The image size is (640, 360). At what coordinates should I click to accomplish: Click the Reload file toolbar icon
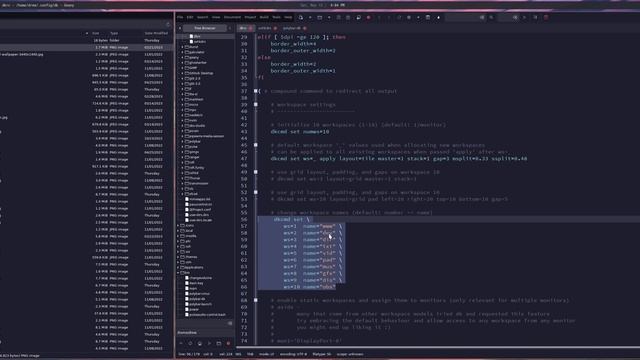358,18
